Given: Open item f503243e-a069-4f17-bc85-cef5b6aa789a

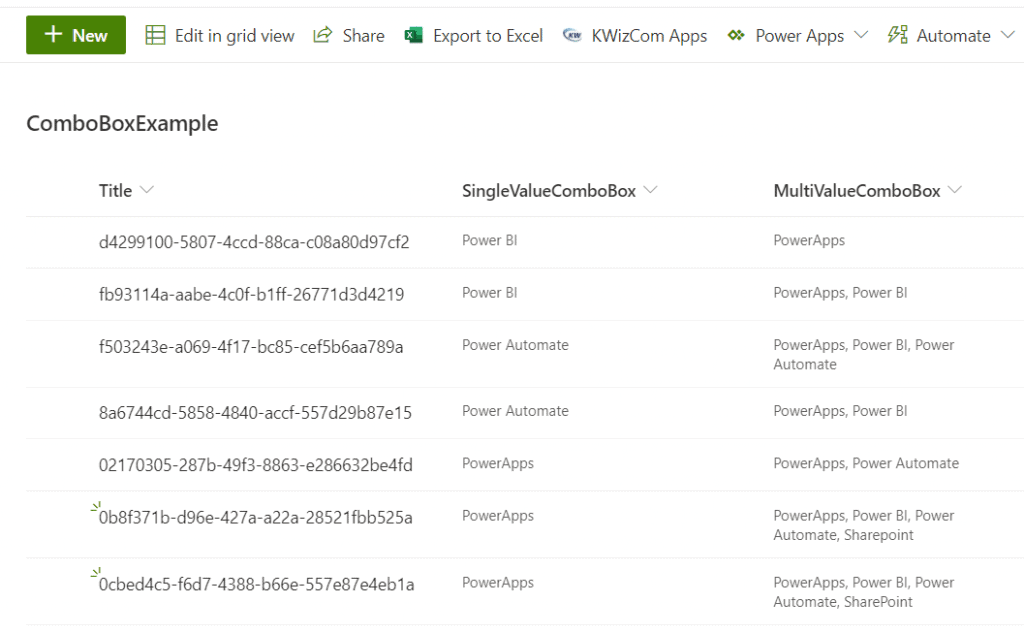Looking at the screenshot, I should 251,347.
